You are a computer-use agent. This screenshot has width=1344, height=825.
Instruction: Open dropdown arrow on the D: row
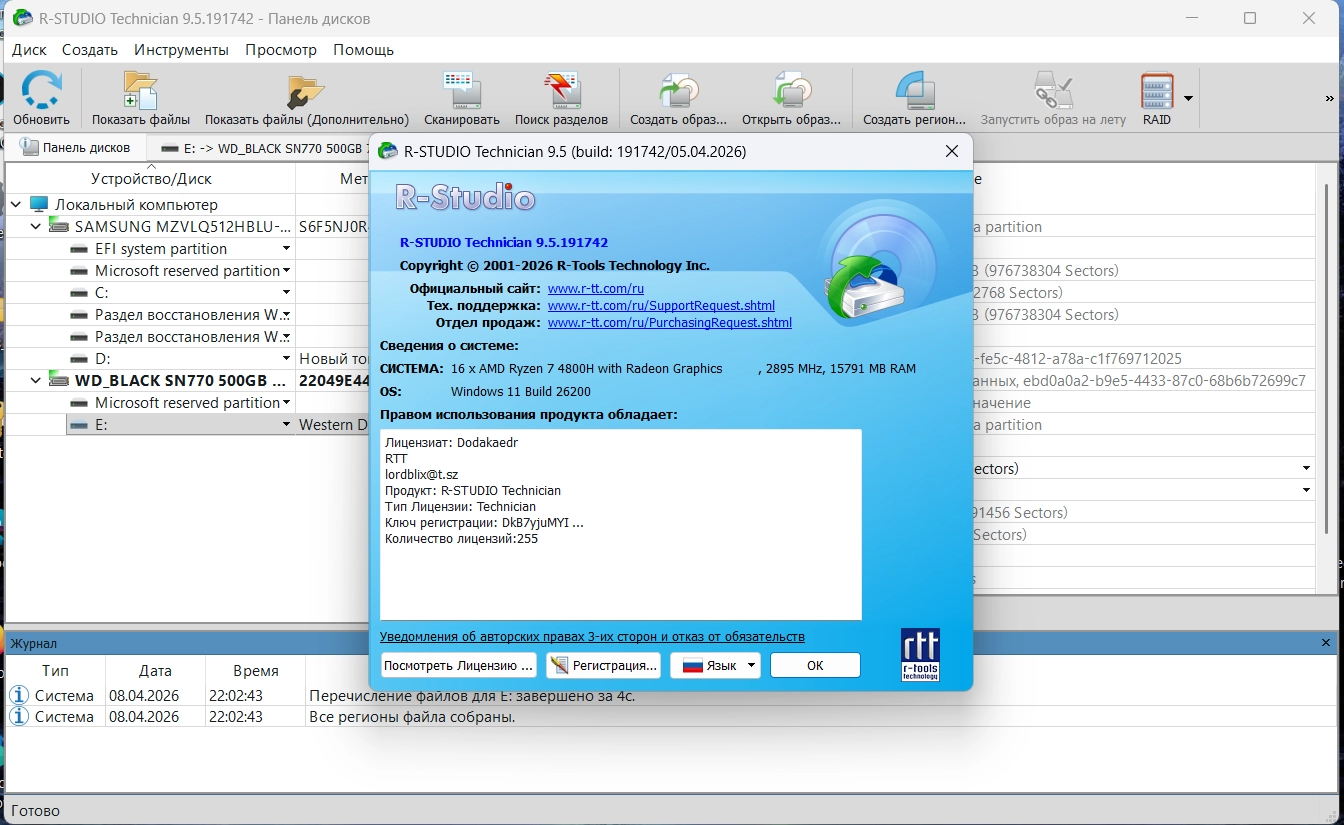286,358
